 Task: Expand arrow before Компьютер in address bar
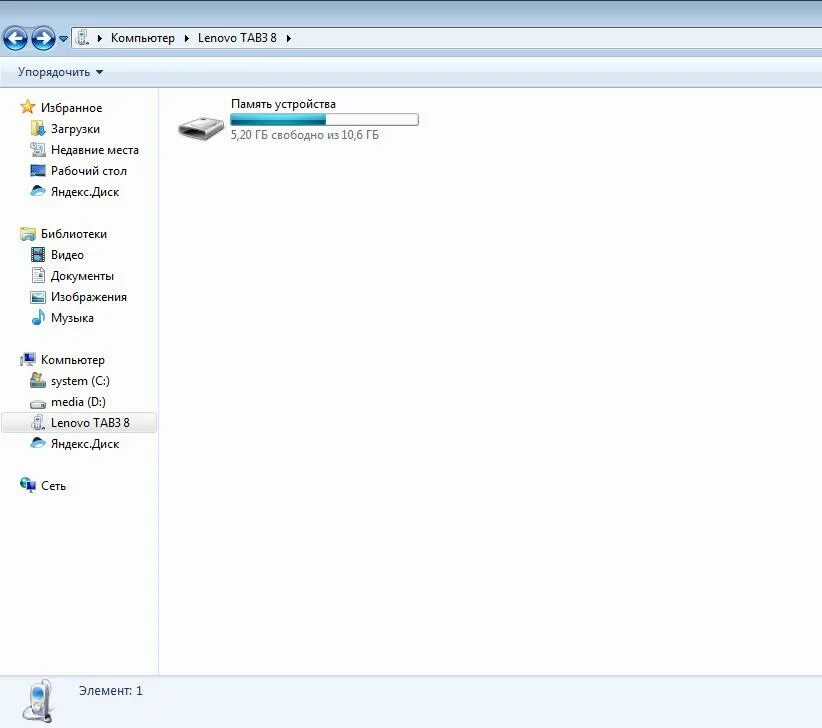(x=100, y=38)
